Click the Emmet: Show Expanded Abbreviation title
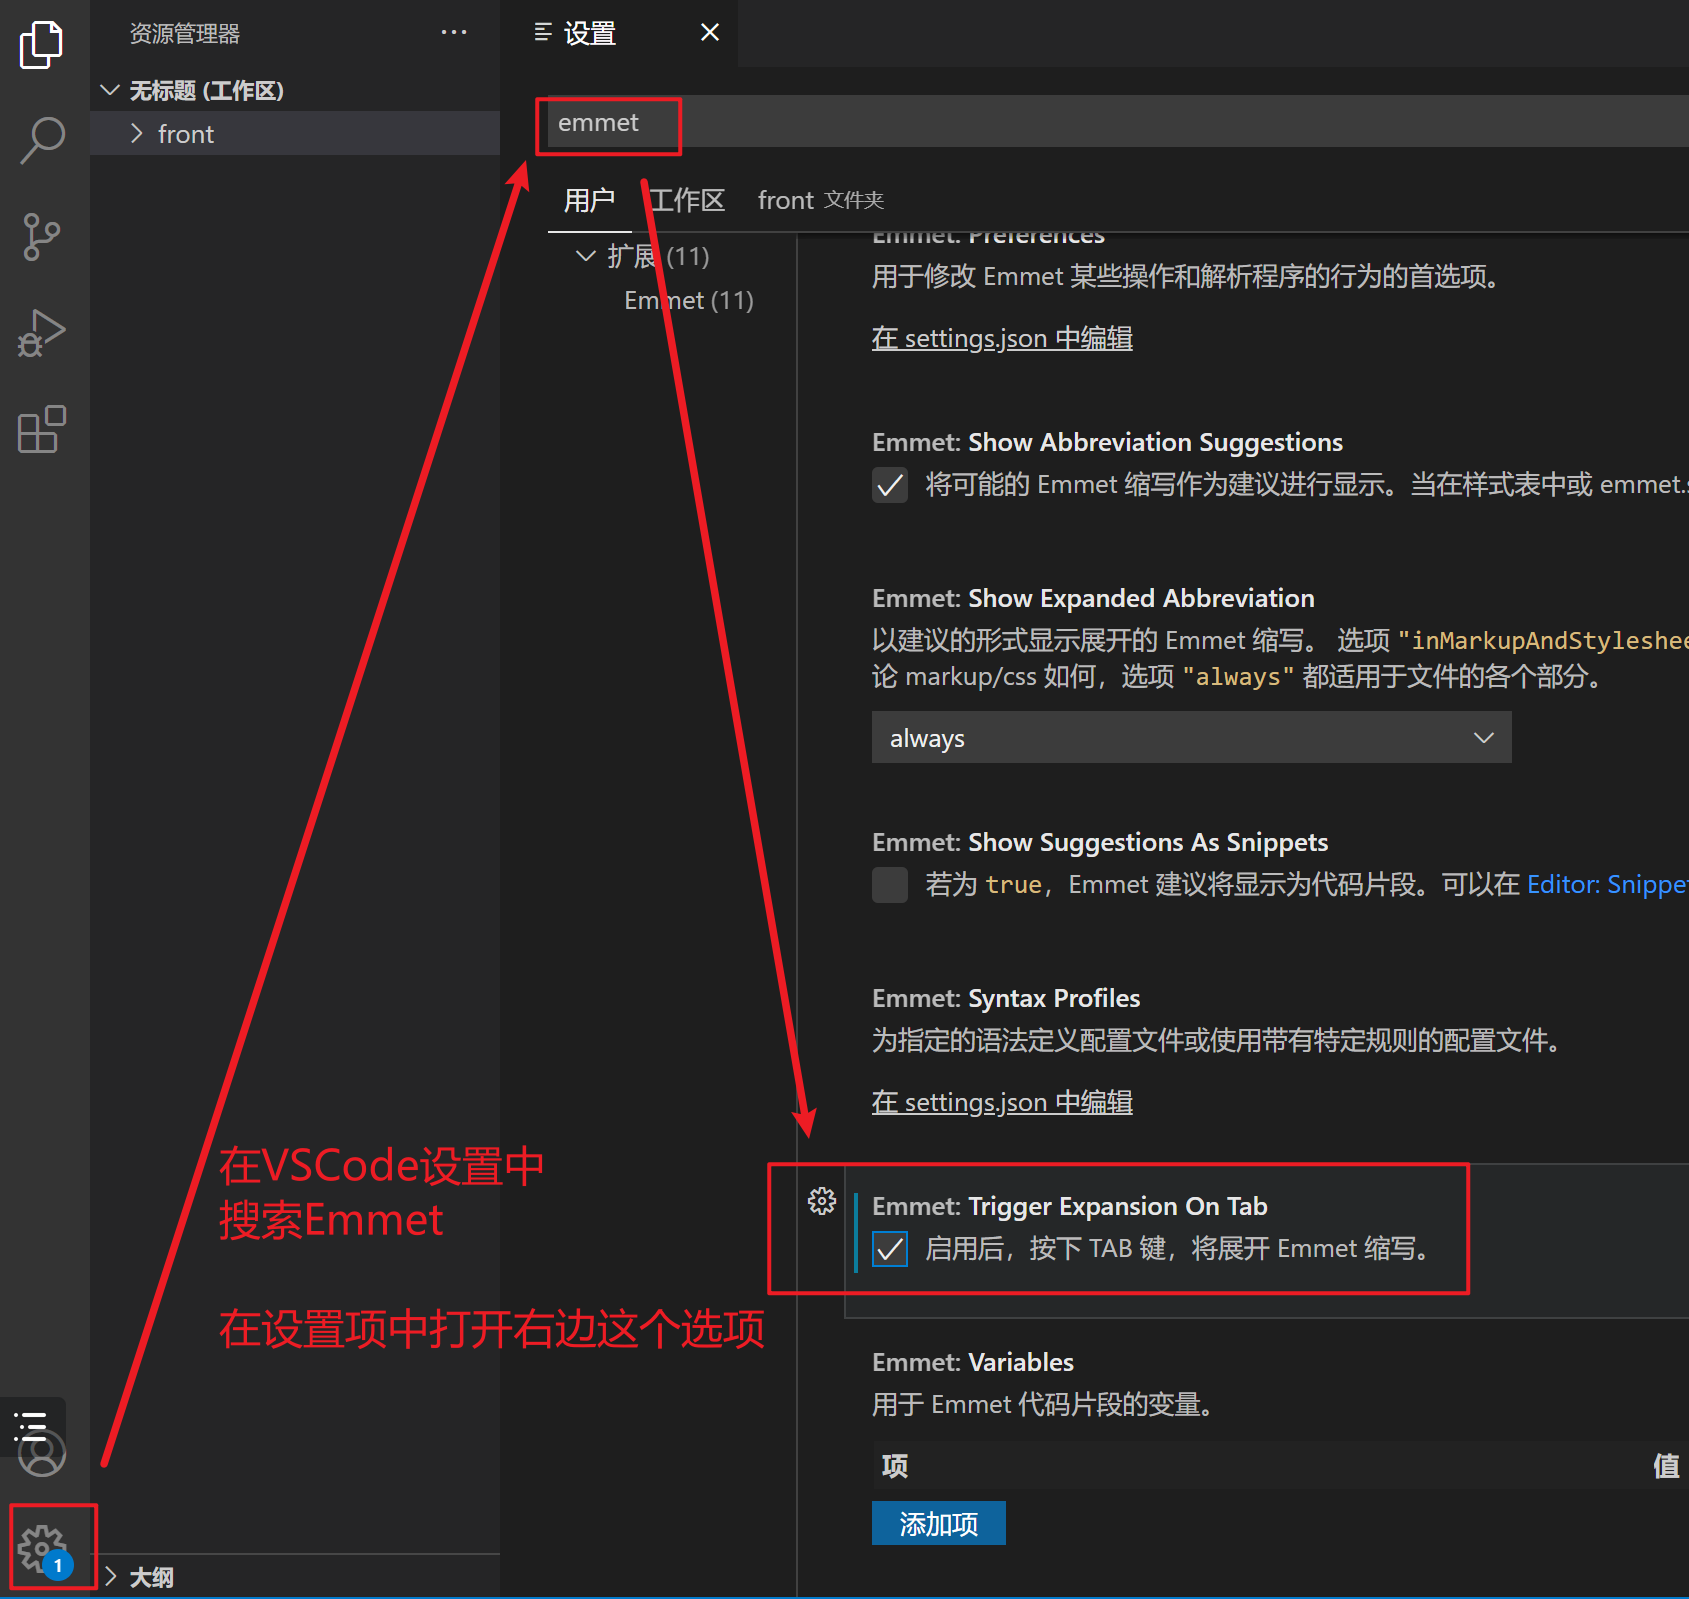 coord(1093,598)
